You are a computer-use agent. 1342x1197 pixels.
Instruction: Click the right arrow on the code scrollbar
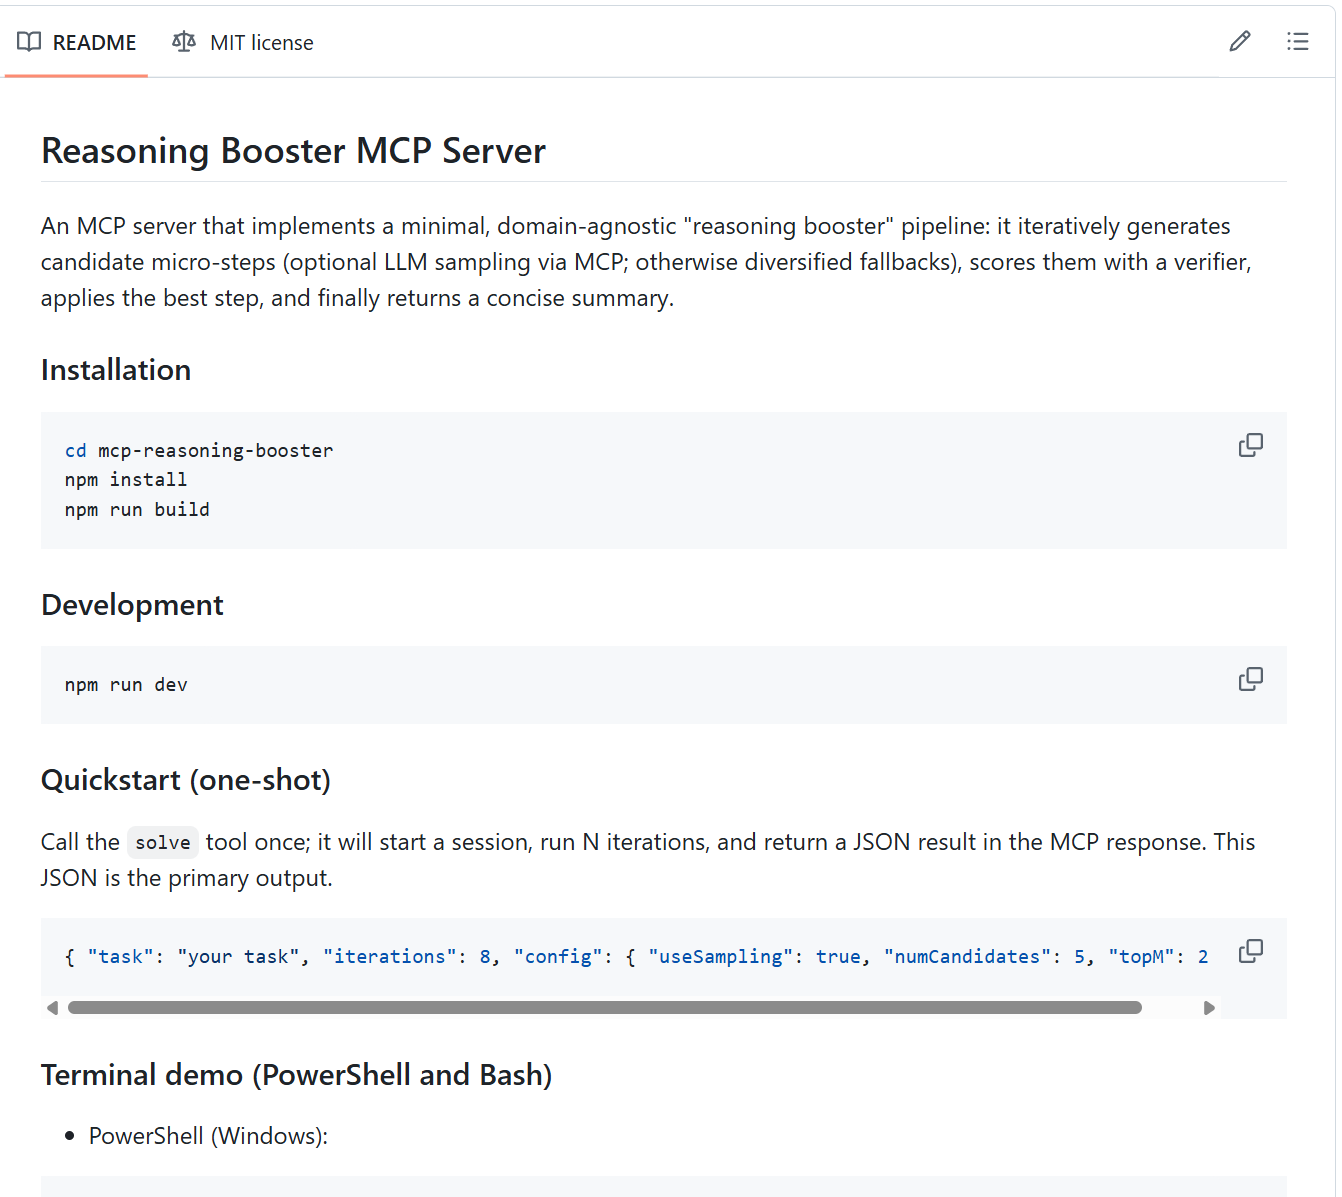click(x=1209, y=1008)
